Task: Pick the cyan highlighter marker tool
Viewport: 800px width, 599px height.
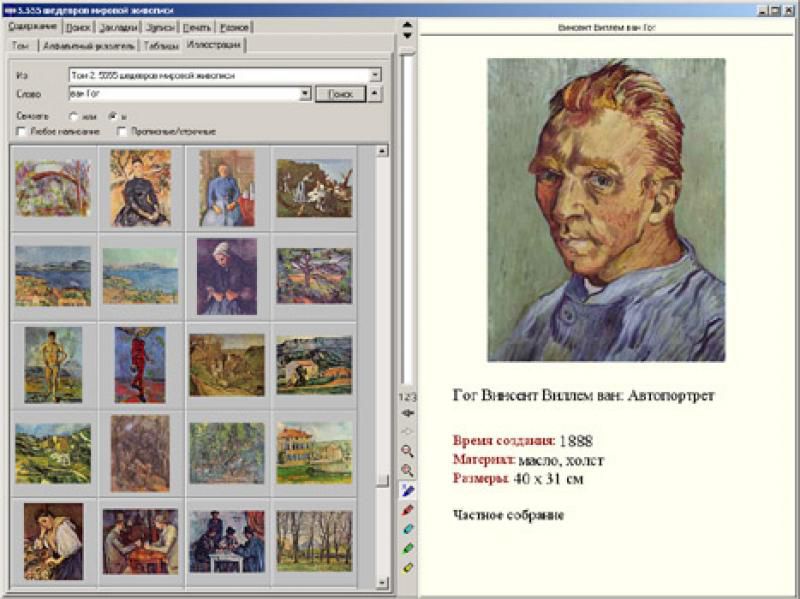Action: (x=407, y=529)
